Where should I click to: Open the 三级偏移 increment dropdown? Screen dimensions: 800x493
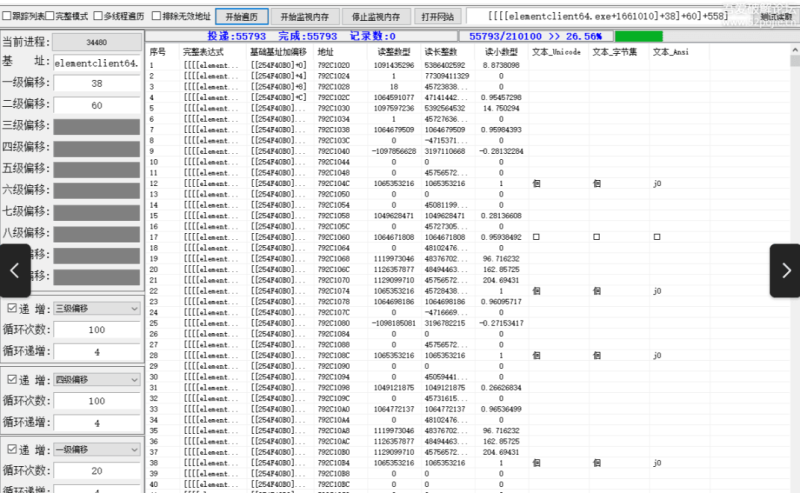click(x=95, y=308)
